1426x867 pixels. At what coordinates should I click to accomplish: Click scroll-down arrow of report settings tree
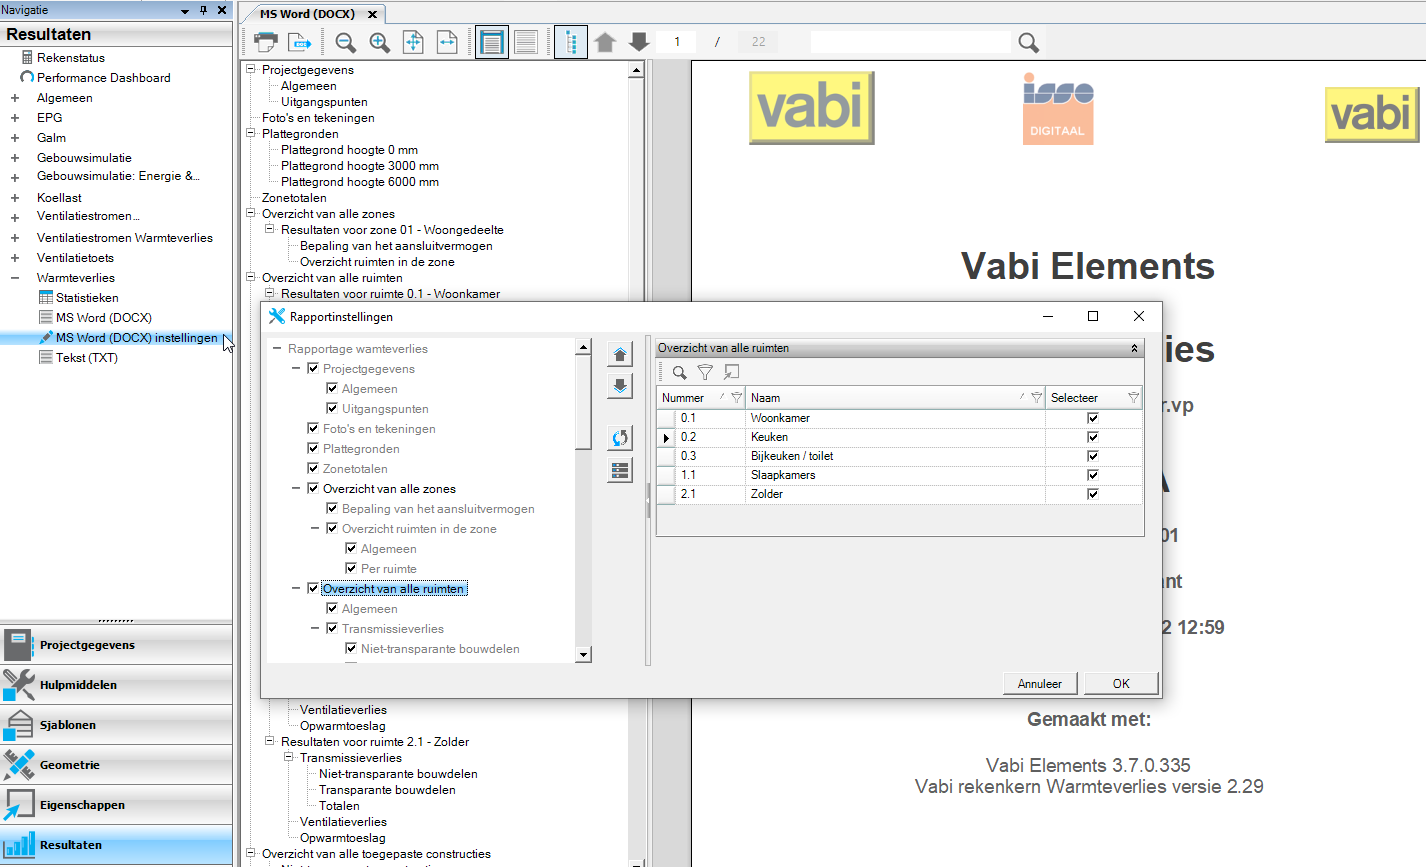pyautogui.click(x=584, y=654)
